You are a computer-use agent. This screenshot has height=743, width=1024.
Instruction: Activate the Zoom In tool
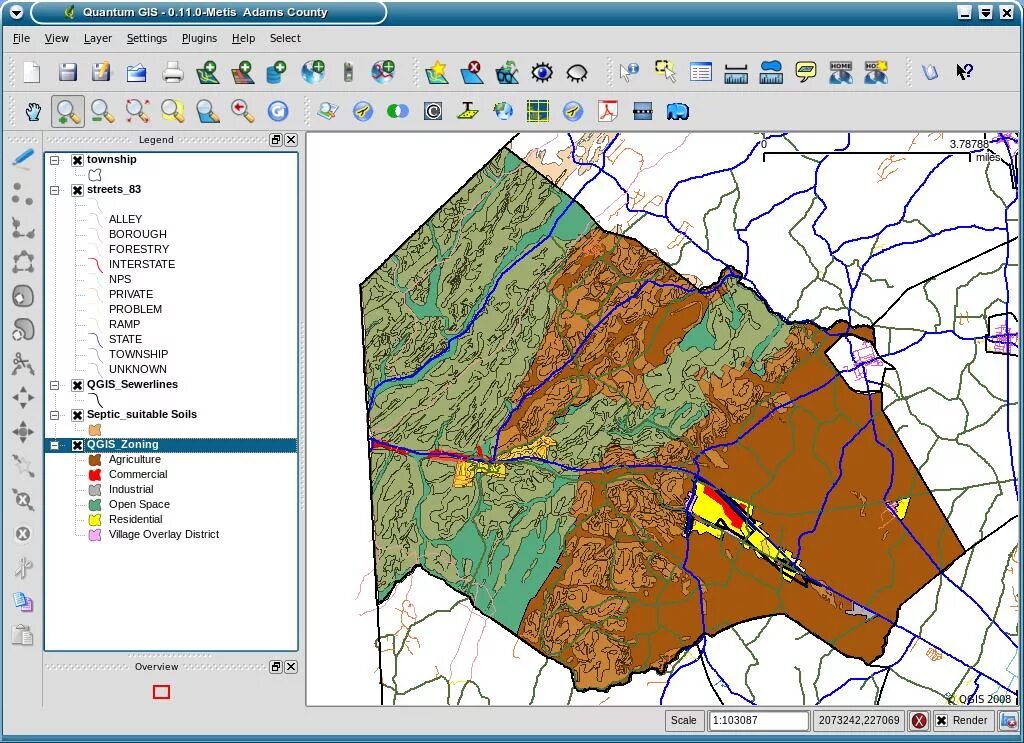pos(66,111)
